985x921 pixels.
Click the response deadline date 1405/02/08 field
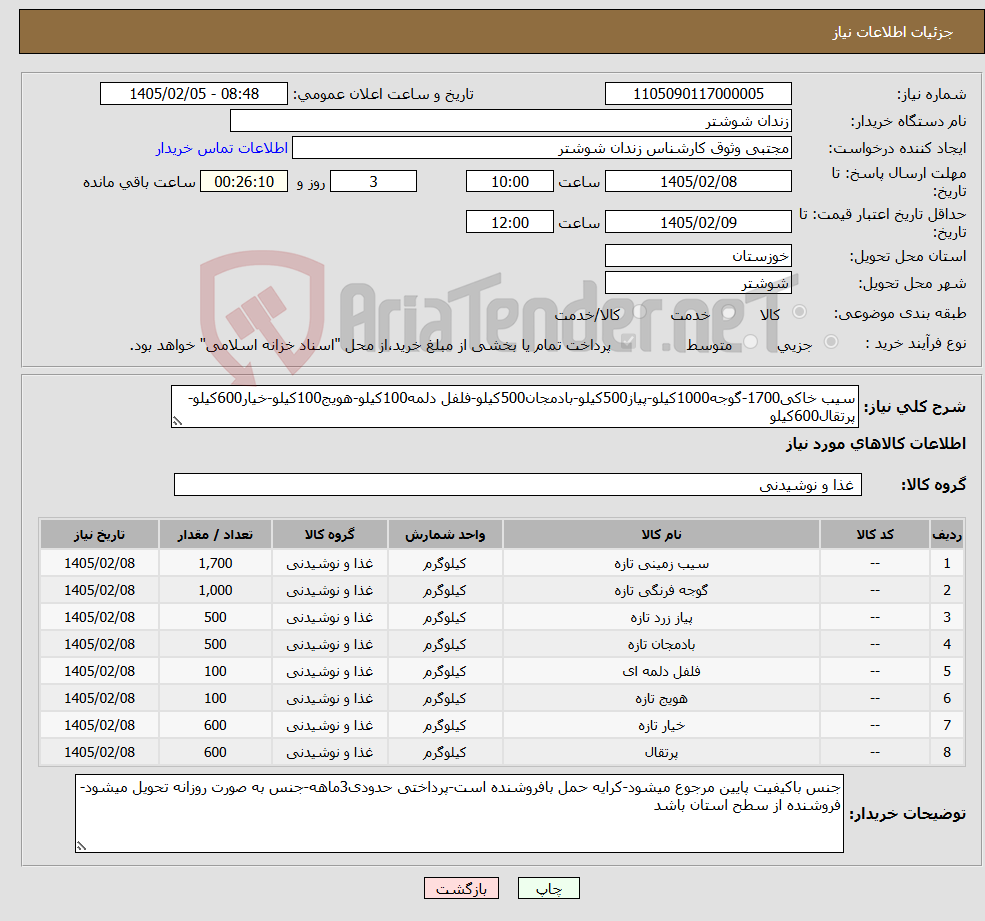pos(698,182)
